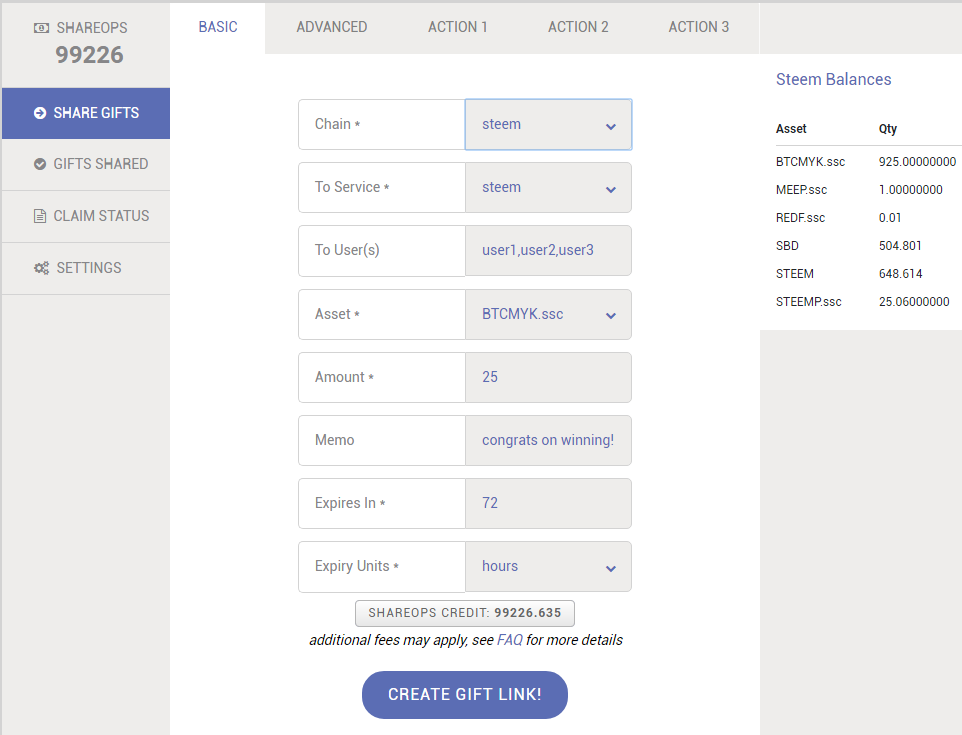Click the Expires In field showing 72
962x735 pixels.
[x=548, y=503]
